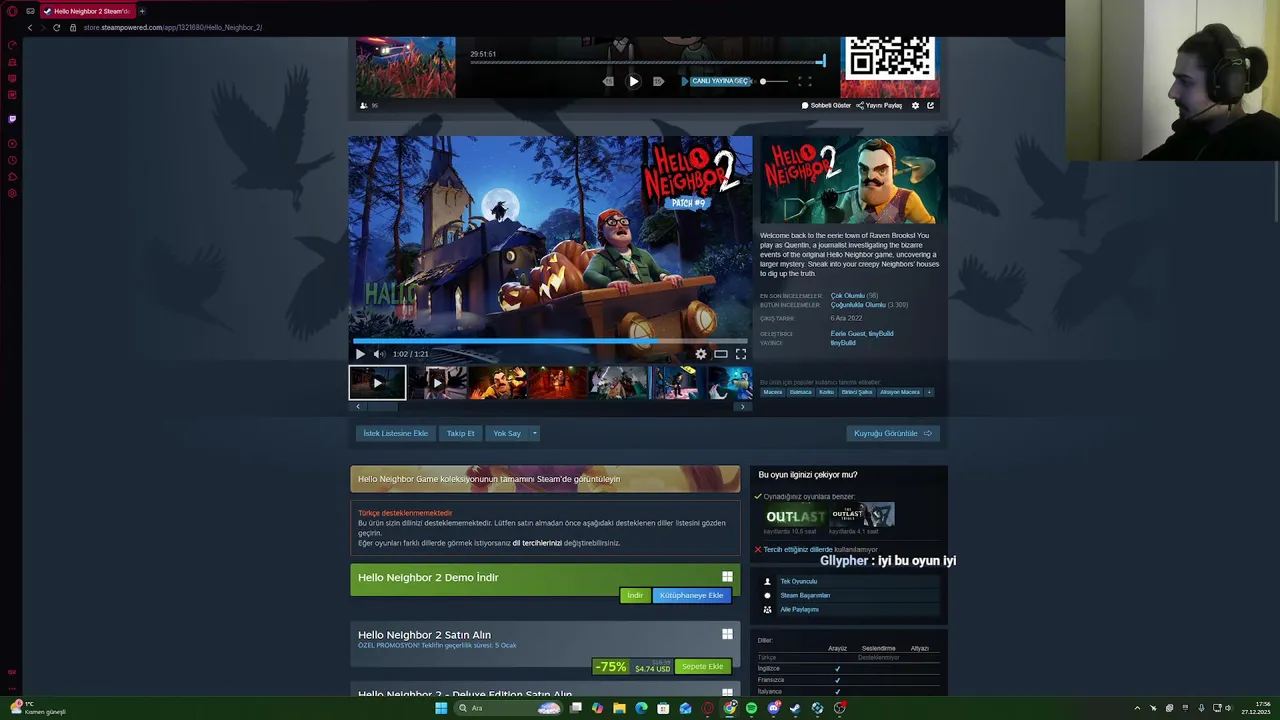Screen dimensions: 1280x720
Task: Go back in browser
Action: tap(30, 27)
